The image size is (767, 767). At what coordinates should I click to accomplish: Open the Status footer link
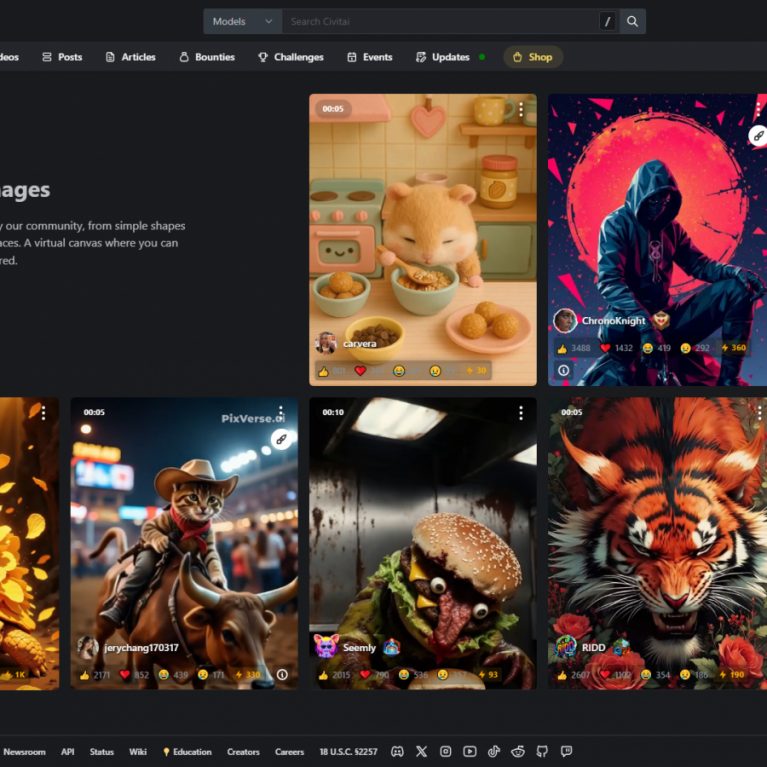pos(102,752)
